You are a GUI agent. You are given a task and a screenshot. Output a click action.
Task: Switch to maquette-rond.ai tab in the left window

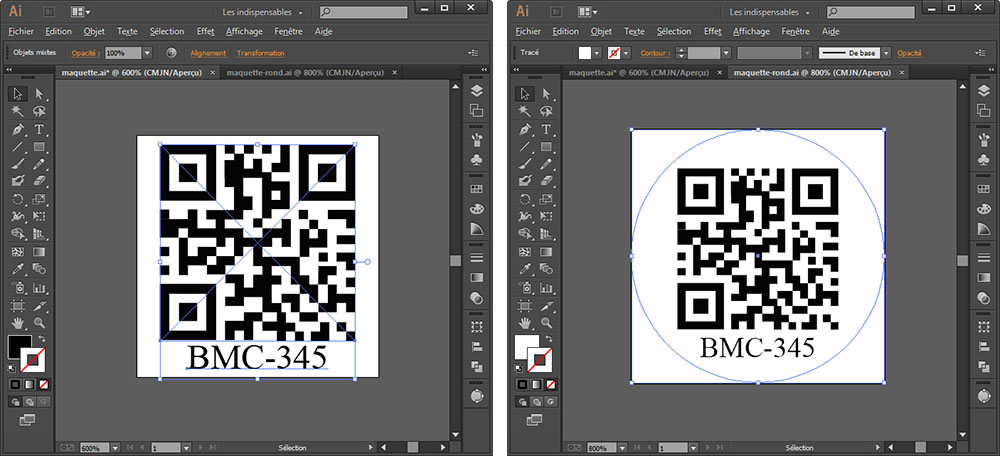point(305,73)
